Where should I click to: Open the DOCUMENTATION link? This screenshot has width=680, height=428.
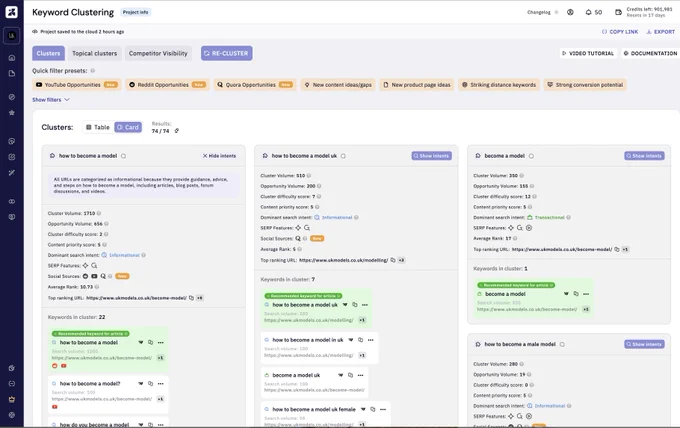(650, 53)
